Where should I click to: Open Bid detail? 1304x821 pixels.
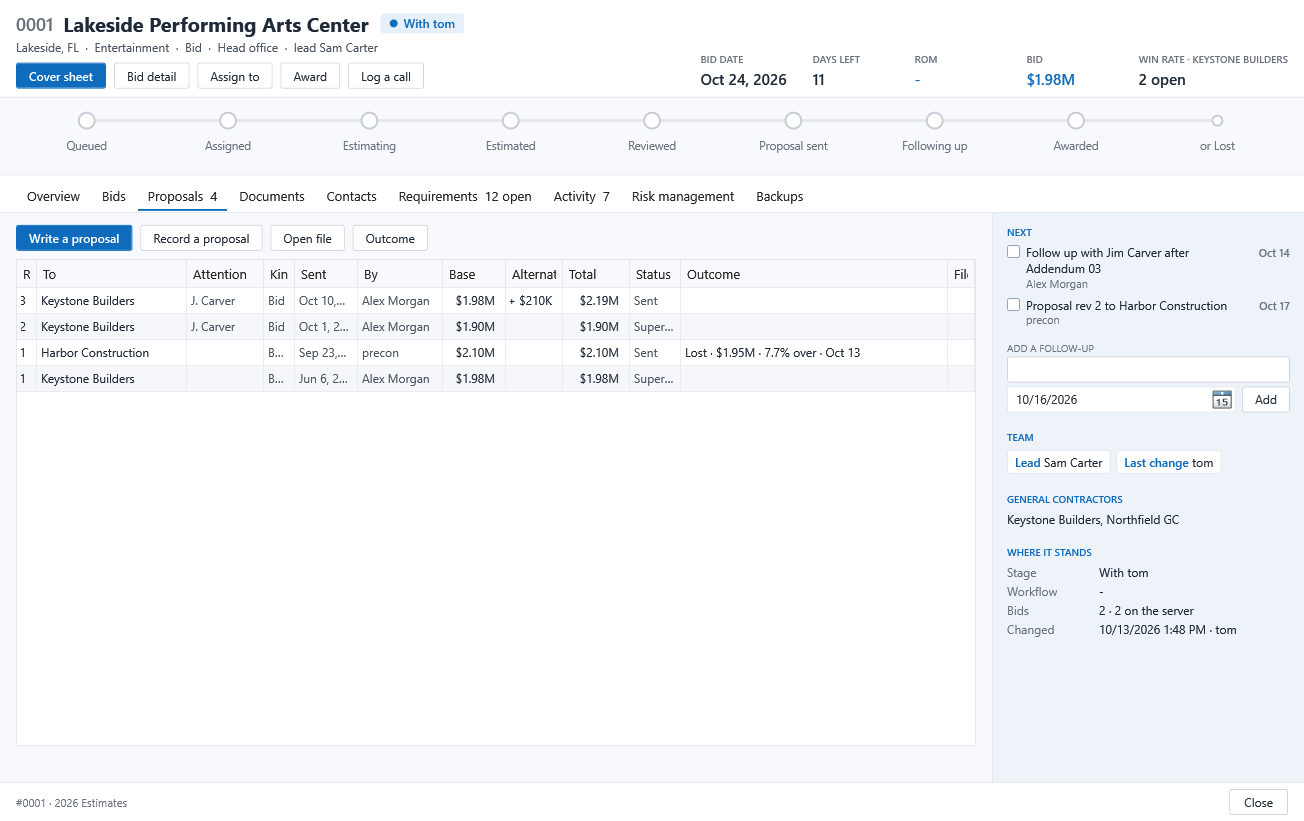coord(152,77)
